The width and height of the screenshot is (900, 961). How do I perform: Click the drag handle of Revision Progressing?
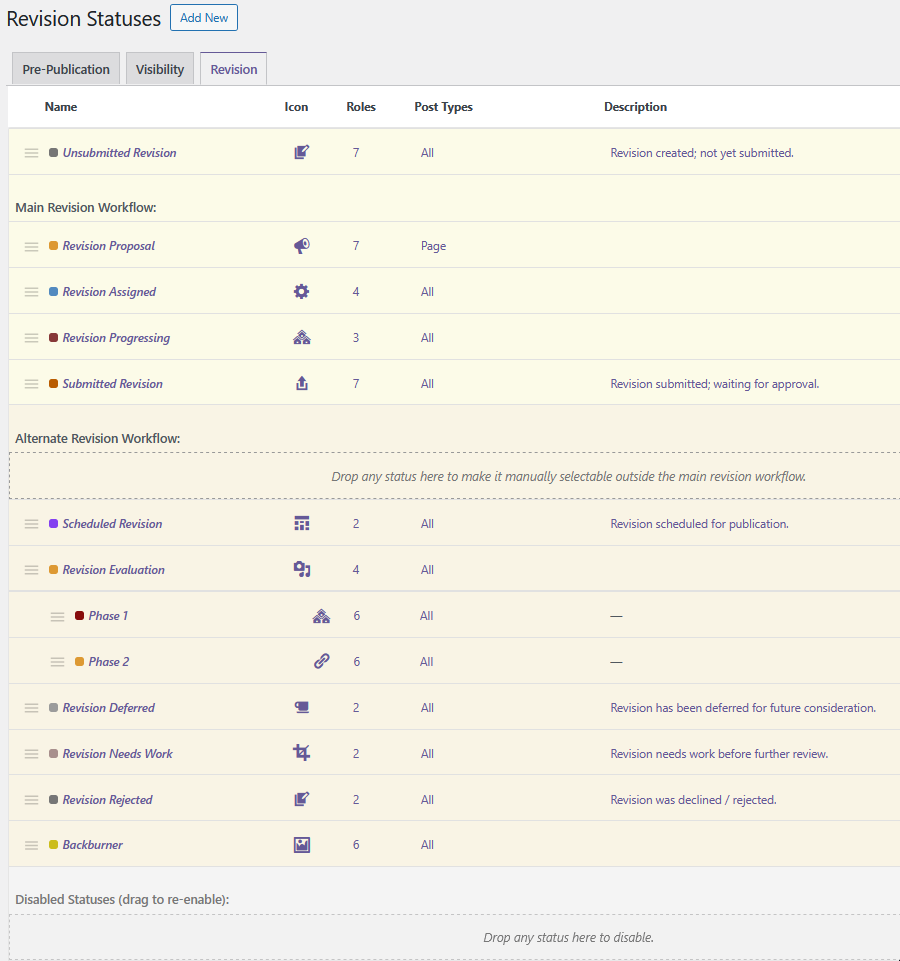pyautogui.click(x=31, y=338)
